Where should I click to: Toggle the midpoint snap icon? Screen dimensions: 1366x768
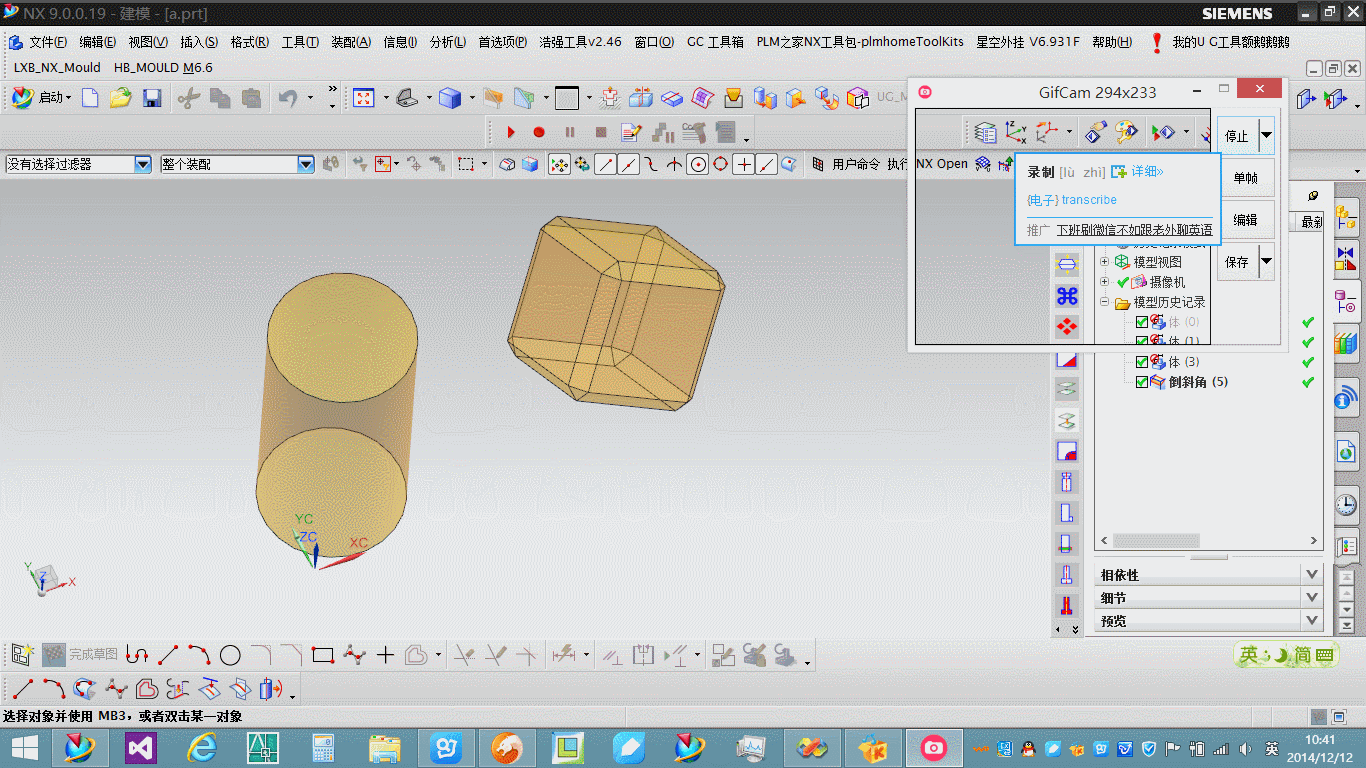[x=628, y=164]
